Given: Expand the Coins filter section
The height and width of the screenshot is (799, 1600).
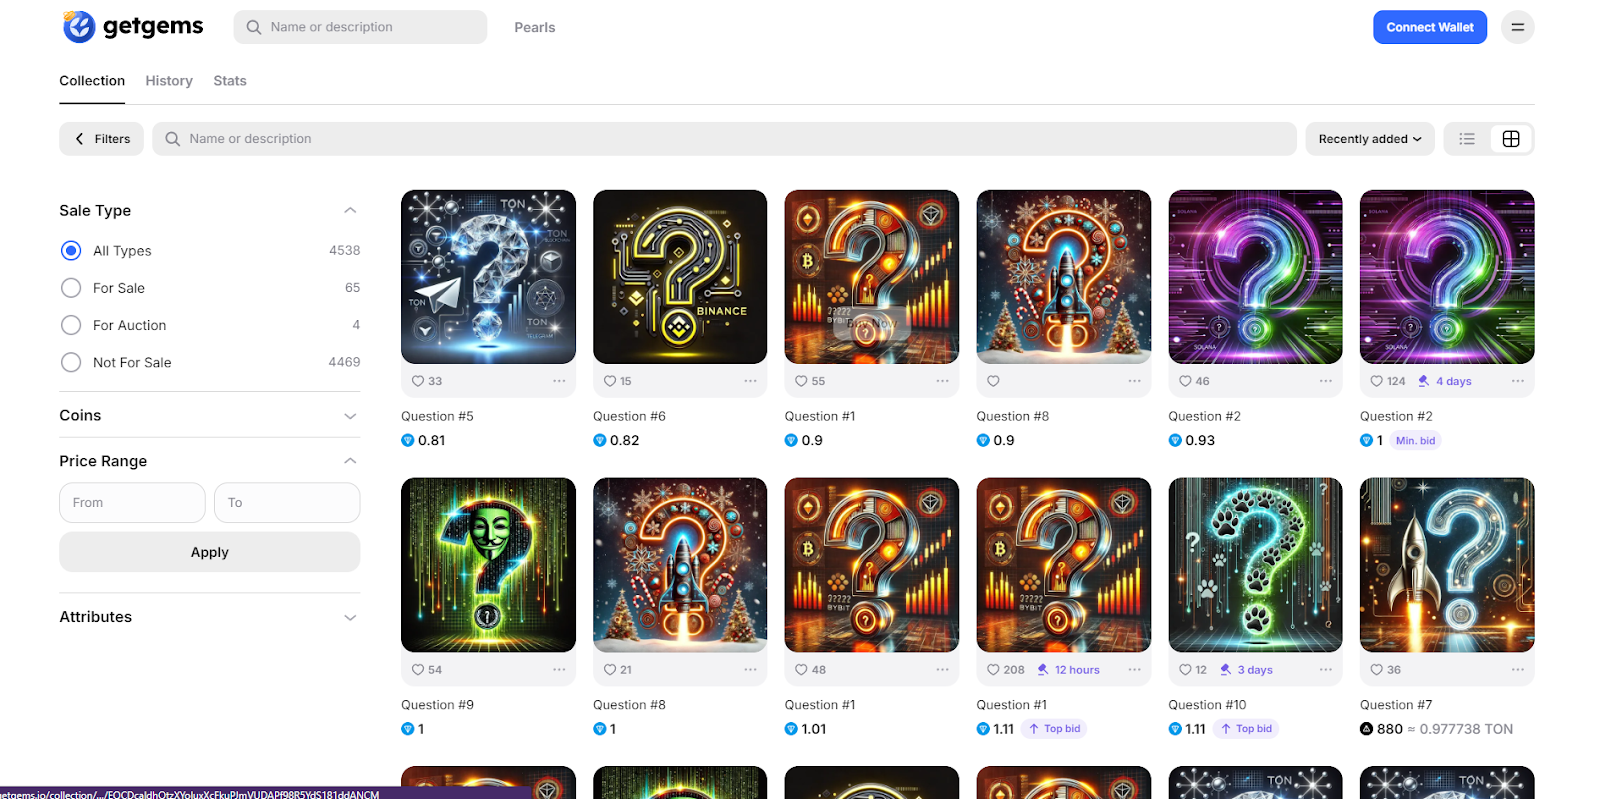Looking at the screenshot, I should coord(209,416).
